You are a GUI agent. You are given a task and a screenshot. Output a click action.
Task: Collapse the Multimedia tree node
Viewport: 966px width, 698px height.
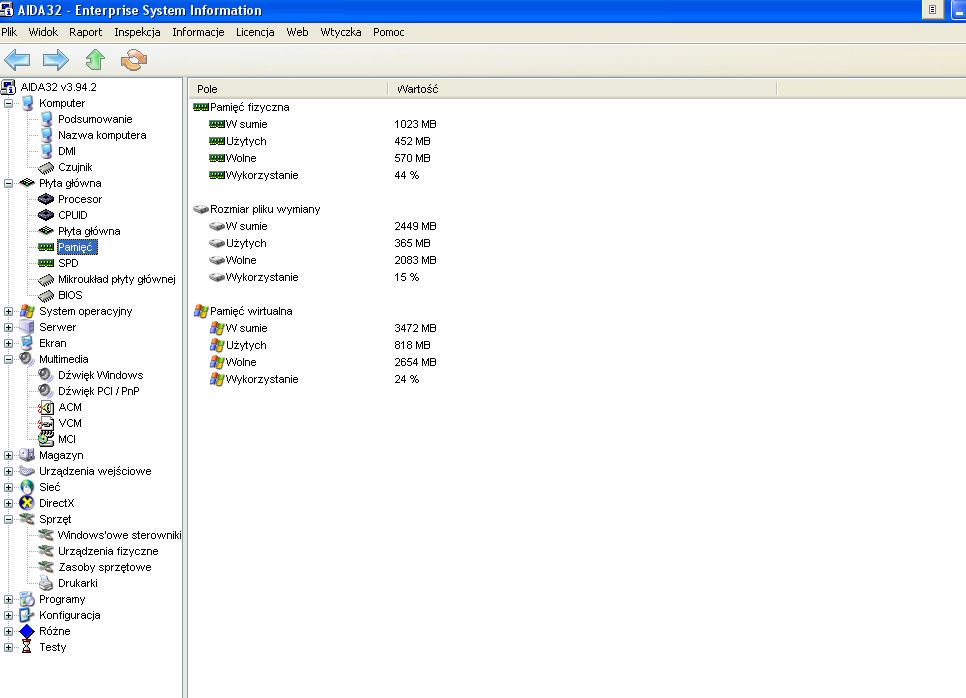coord(9,359)
